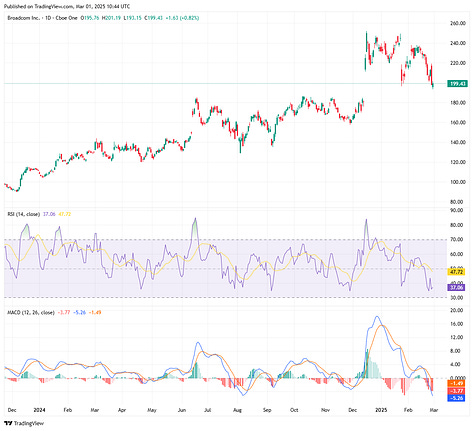Viewport: 474px width, 431px height.
Task: Click the 0.0000 label on MACD axis
Action: pos(457,378)
